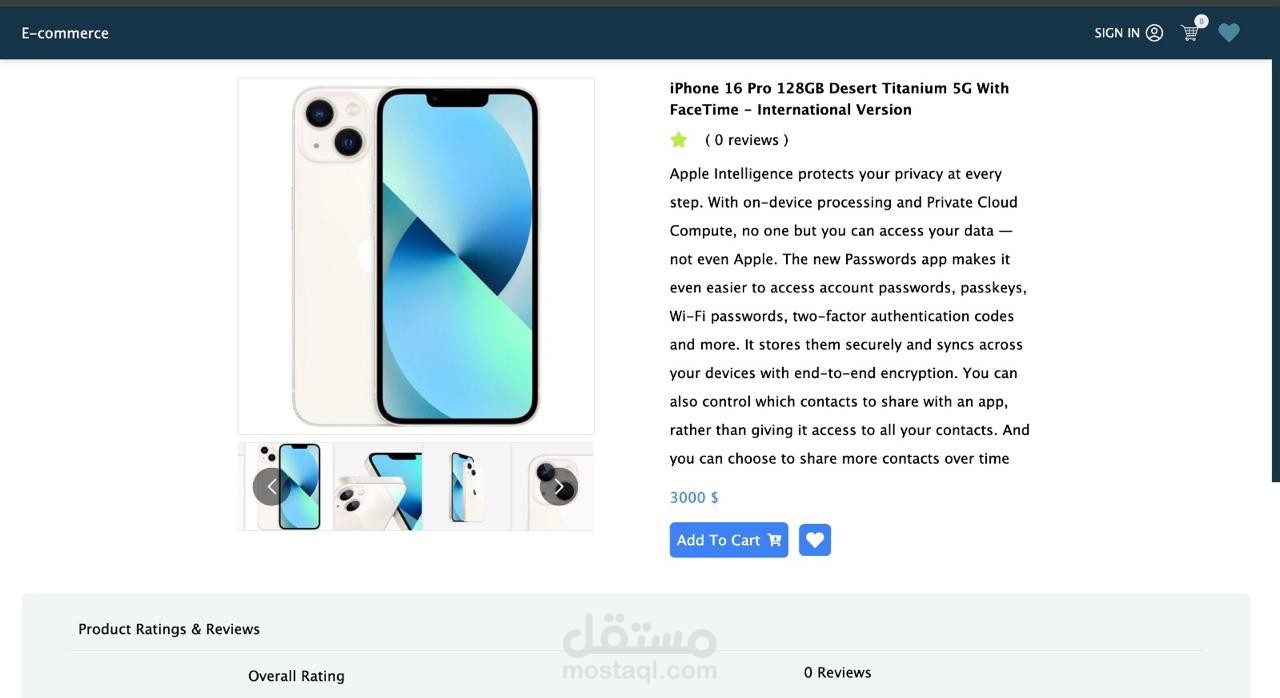Click the Product Ratings & Reviews heading

tap(169, 629)
